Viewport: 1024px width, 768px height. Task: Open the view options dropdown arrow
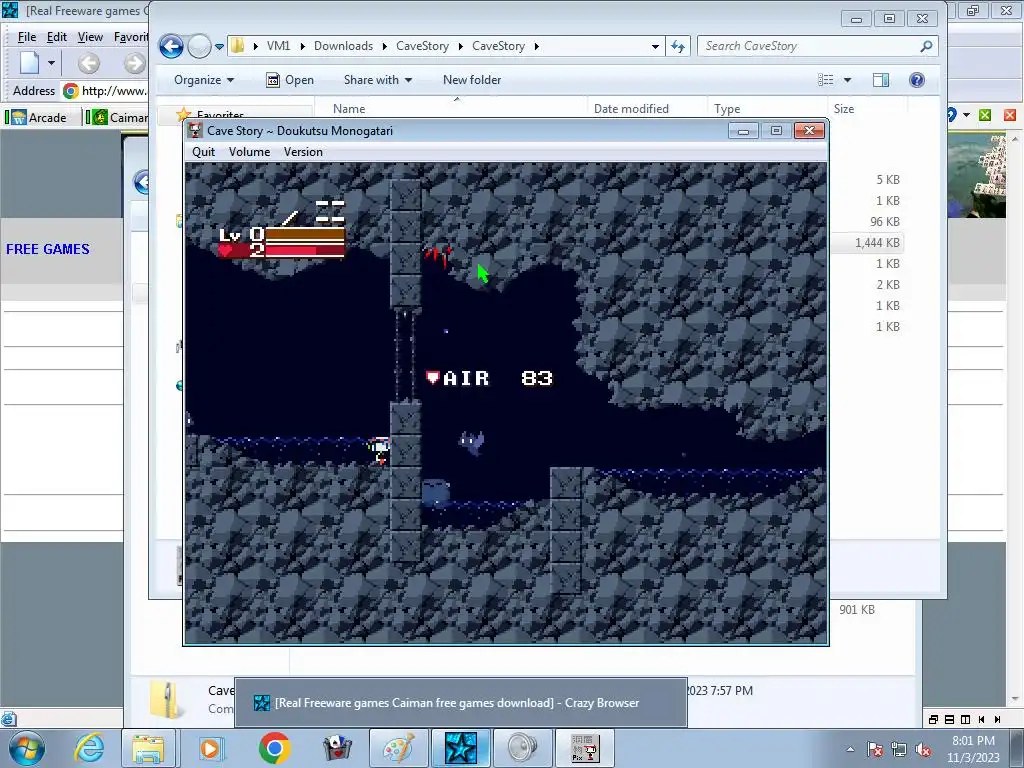pyautogui.click(x=847, y=80)
